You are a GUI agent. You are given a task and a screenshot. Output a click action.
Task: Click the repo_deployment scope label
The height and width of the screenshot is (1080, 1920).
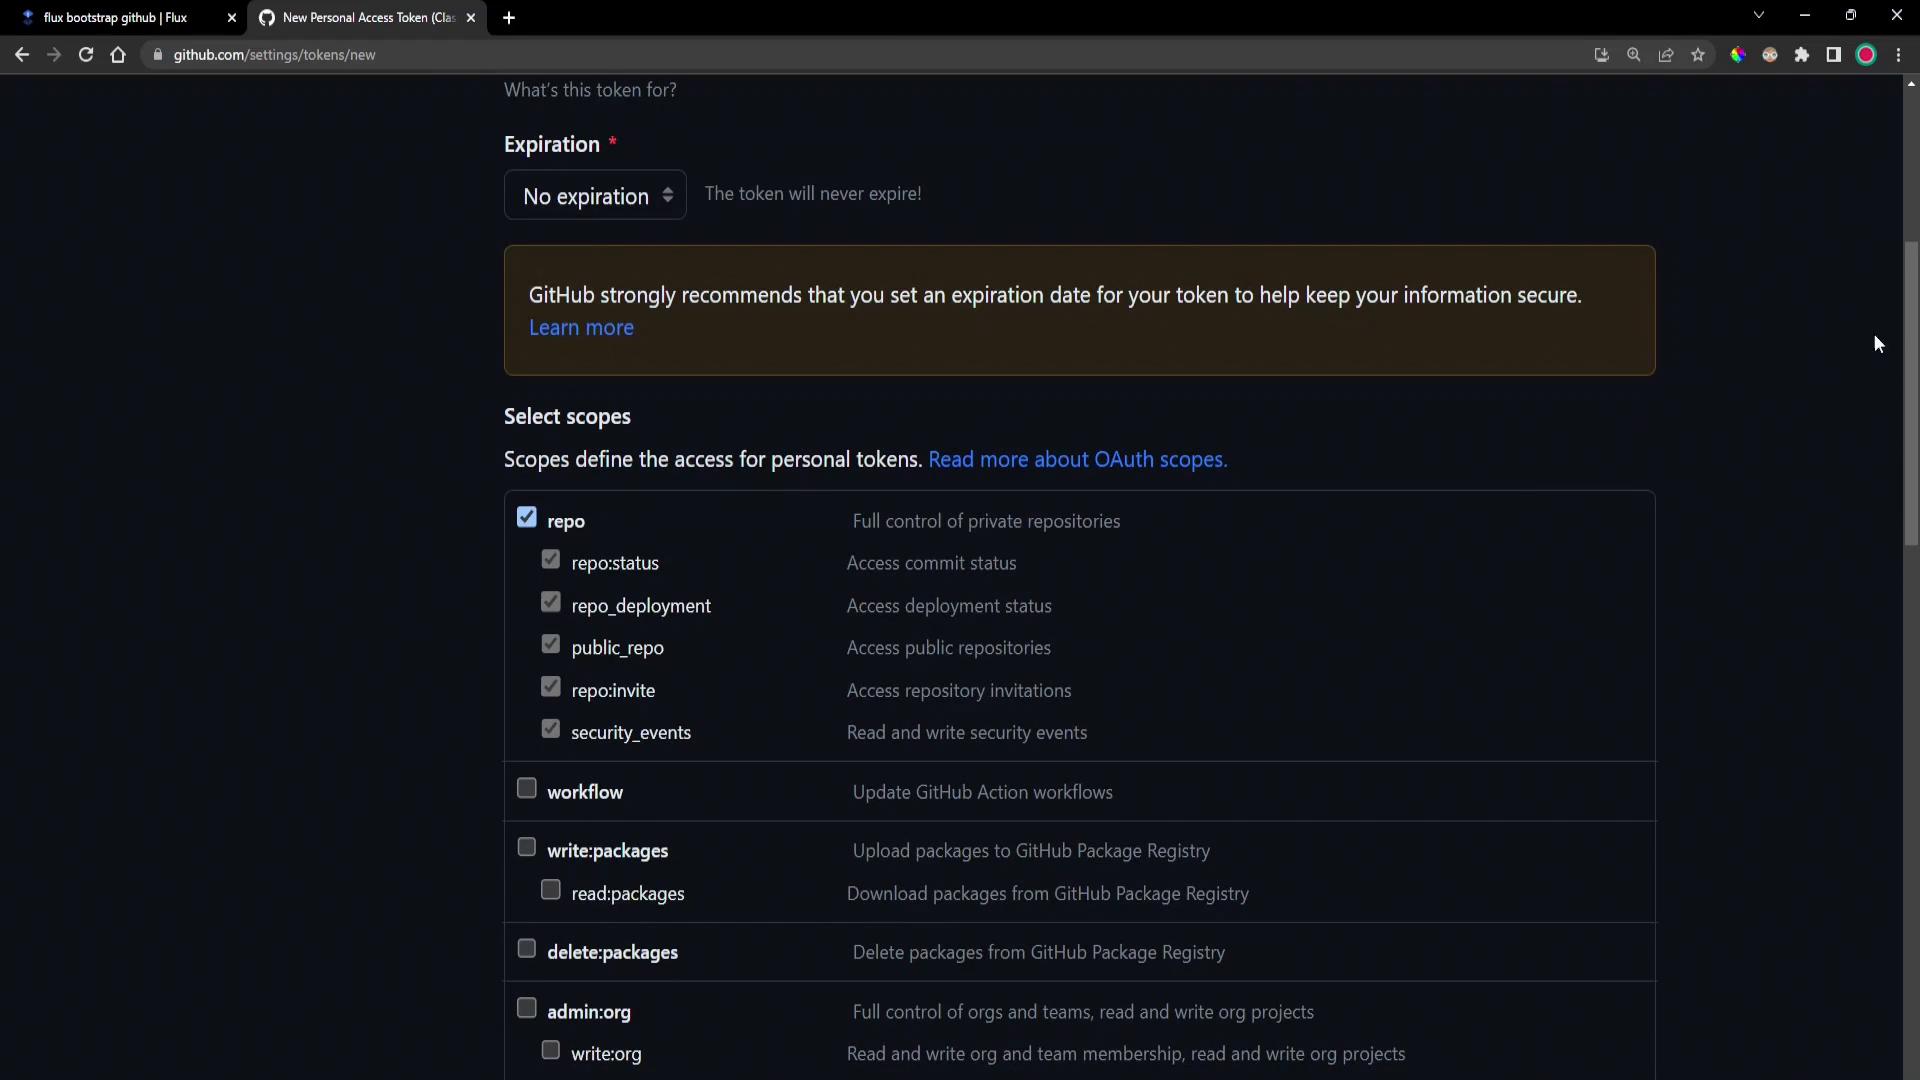pyautogui.click(x=641, y=606)
